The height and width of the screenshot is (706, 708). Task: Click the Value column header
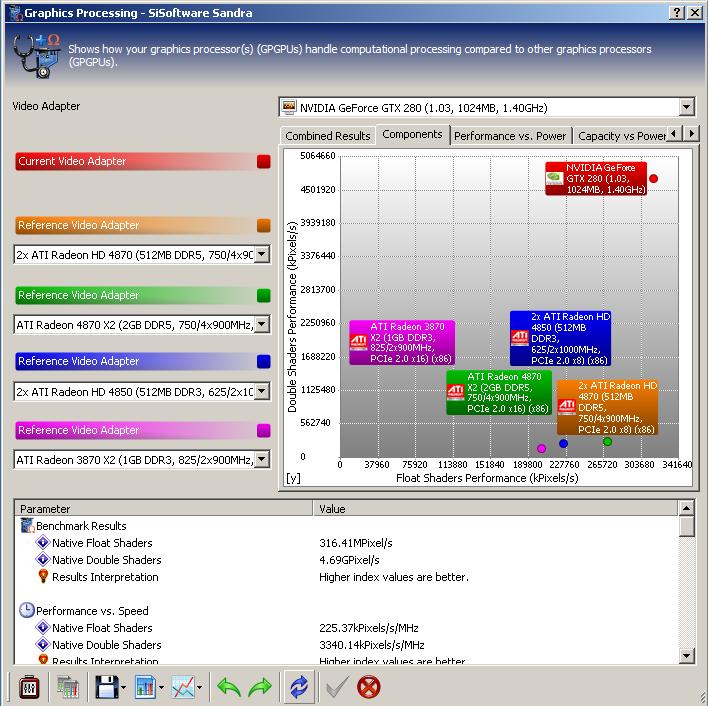tap(496, 509)
